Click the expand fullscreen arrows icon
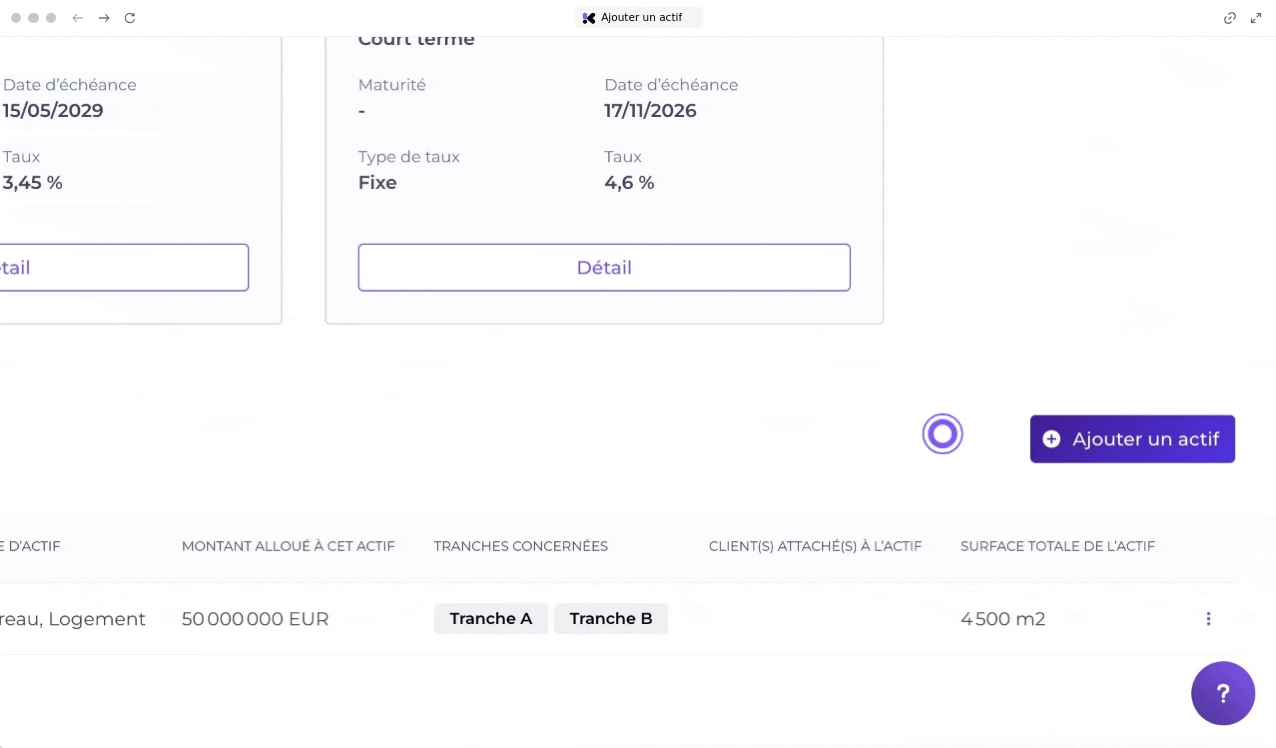This screenshot has height=748, width=1276. (1256, 18)
